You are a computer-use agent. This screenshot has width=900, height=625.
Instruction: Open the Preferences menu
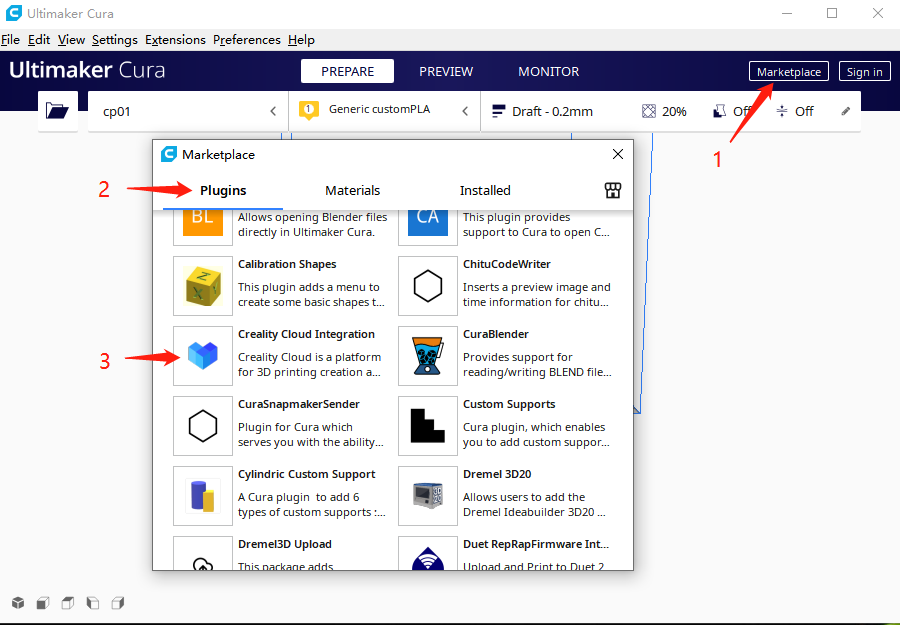(x=246, y=40)
